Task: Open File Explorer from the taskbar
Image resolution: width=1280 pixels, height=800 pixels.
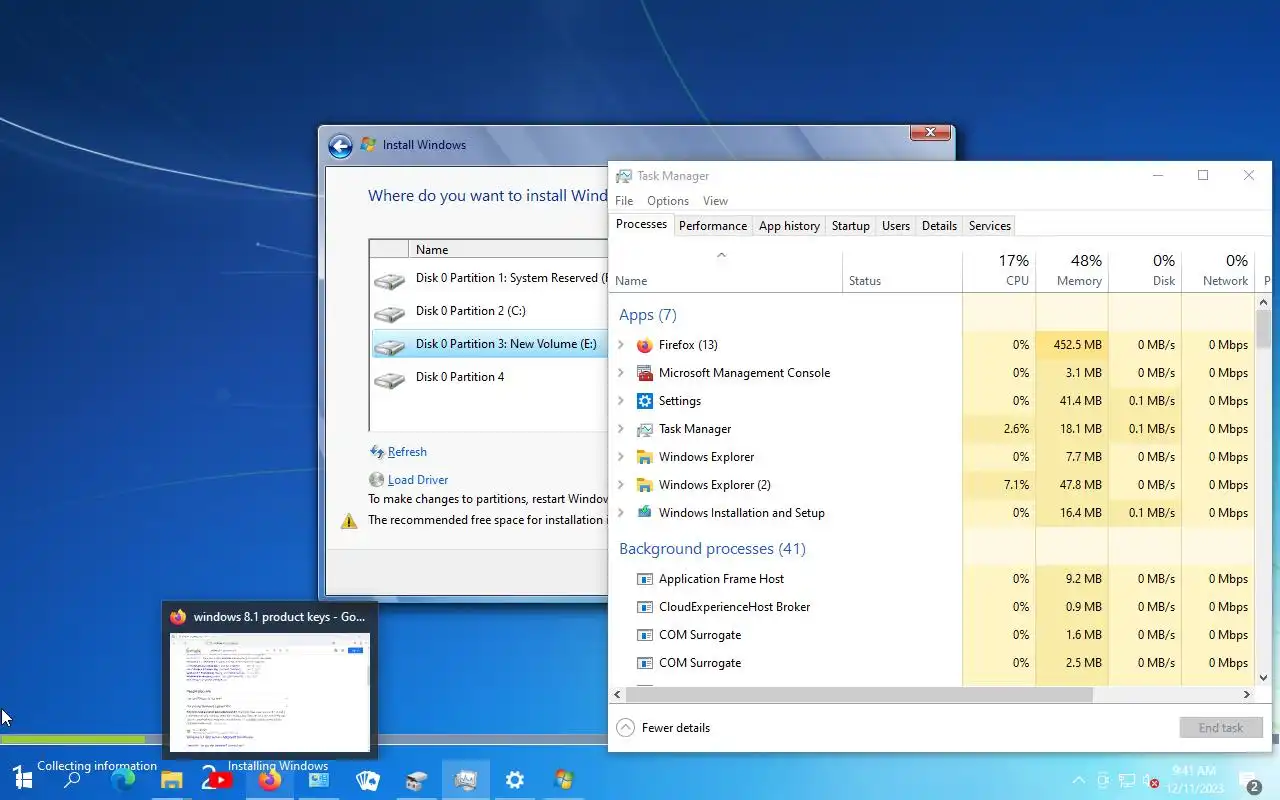Action: (172, 780)
